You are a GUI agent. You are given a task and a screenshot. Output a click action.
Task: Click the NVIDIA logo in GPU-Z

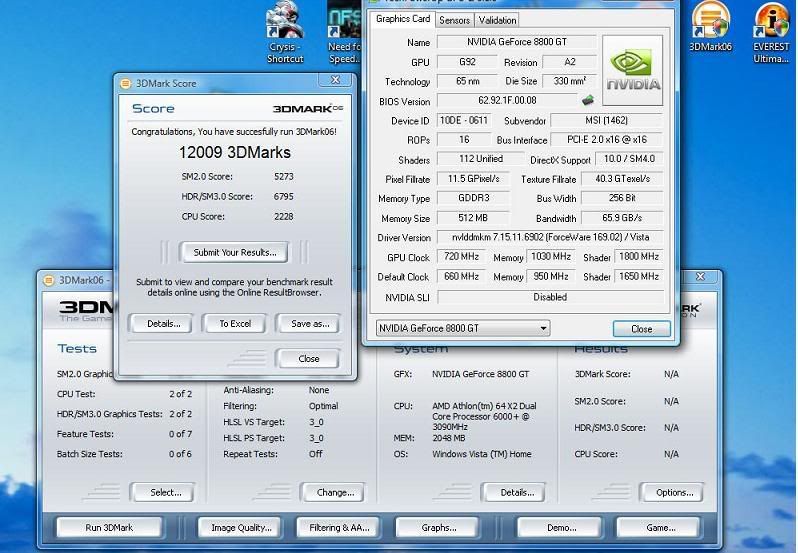tap(633, 70)
